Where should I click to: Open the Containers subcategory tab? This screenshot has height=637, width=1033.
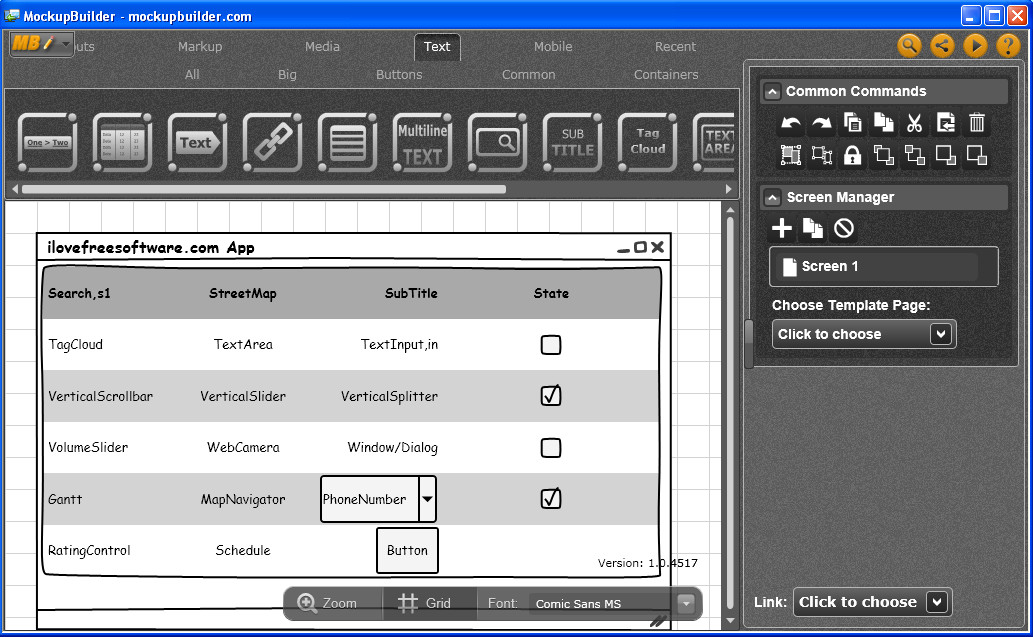[666, 74]
